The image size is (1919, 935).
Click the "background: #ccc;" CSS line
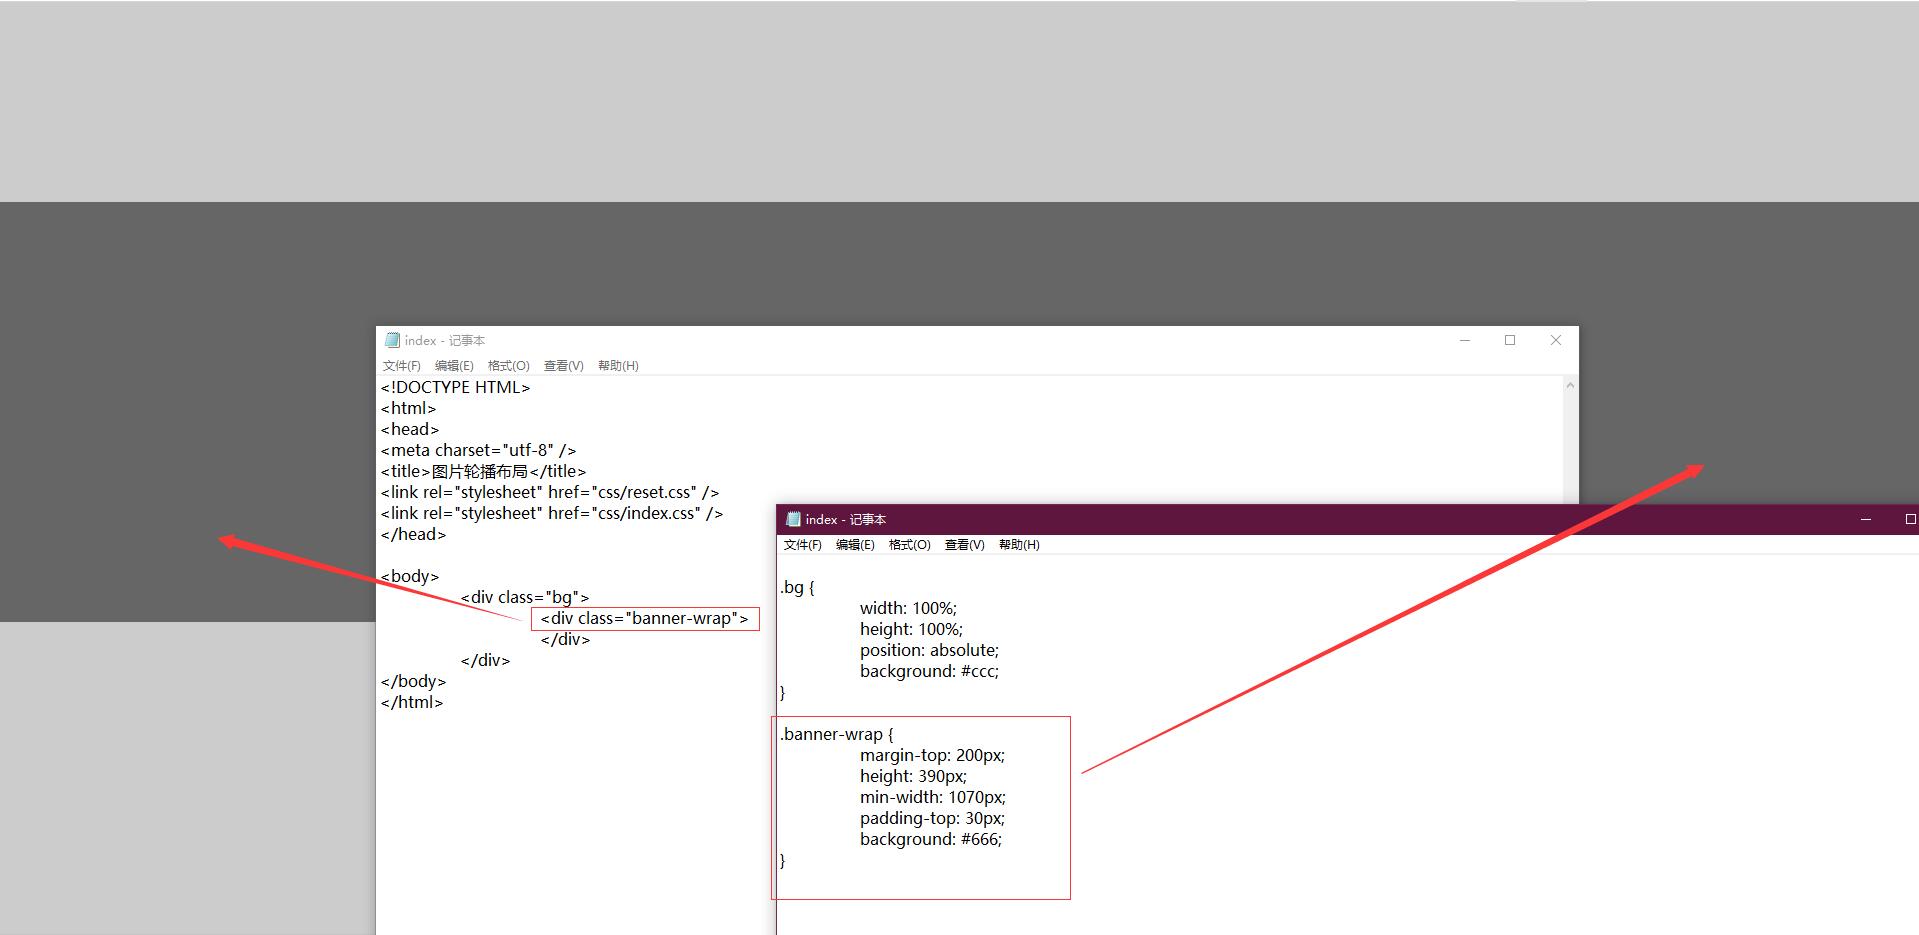click(929, 671)
